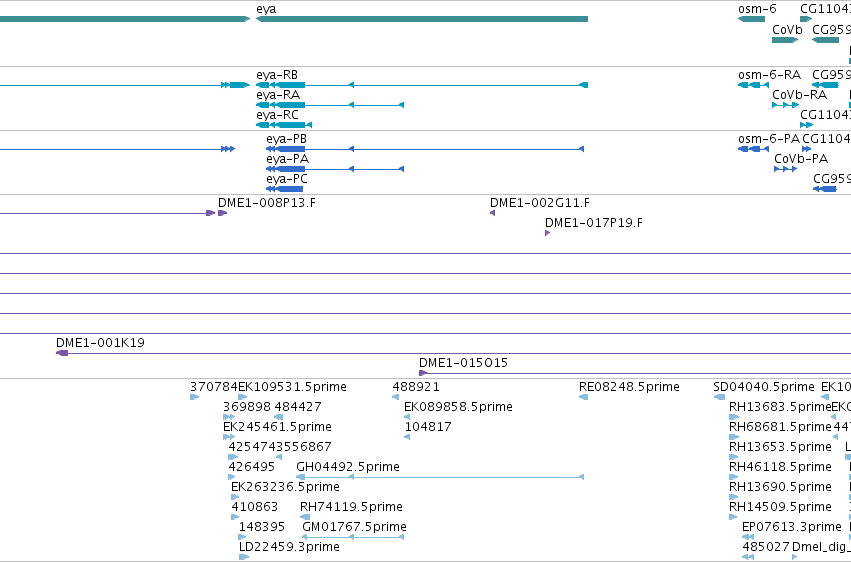Click the RH13683.5prime EST label

pyautogui.click(x=780, y=407)
